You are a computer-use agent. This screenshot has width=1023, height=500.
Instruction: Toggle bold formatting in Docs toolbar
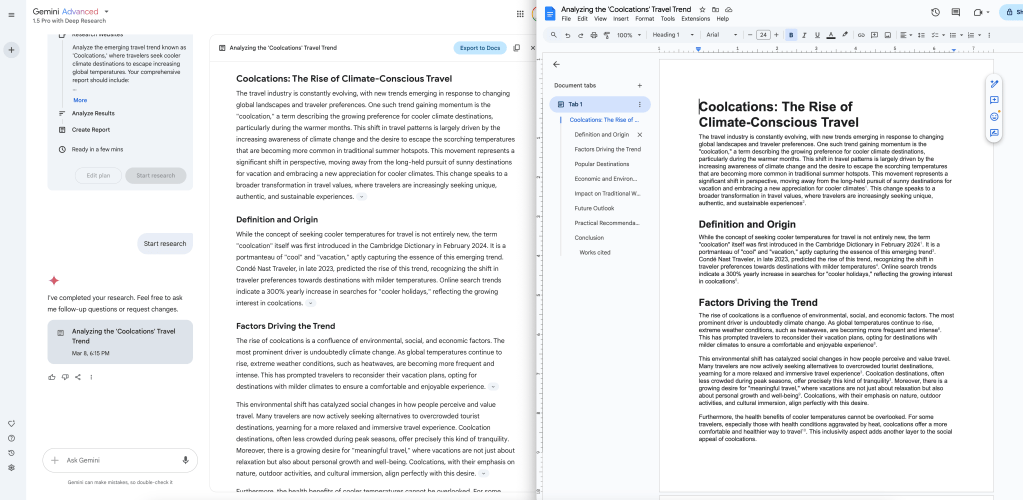click(790, 35)
